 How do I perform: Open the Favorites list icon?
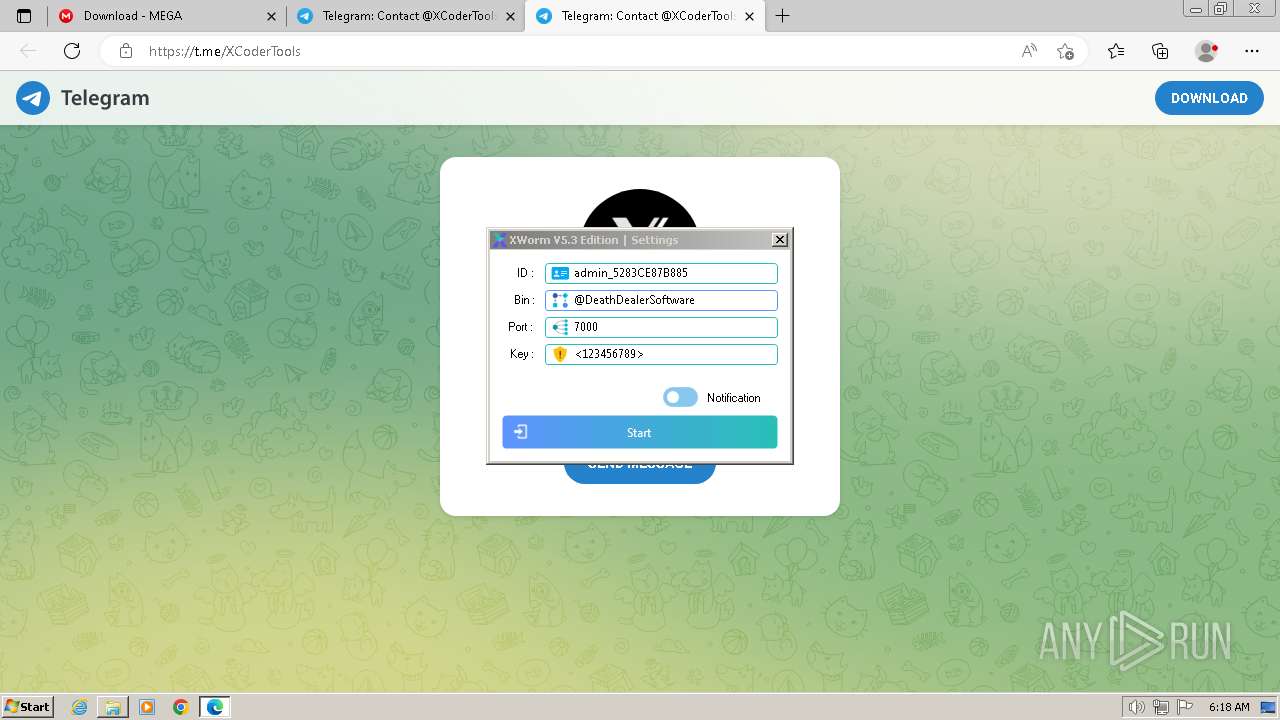1116,51
